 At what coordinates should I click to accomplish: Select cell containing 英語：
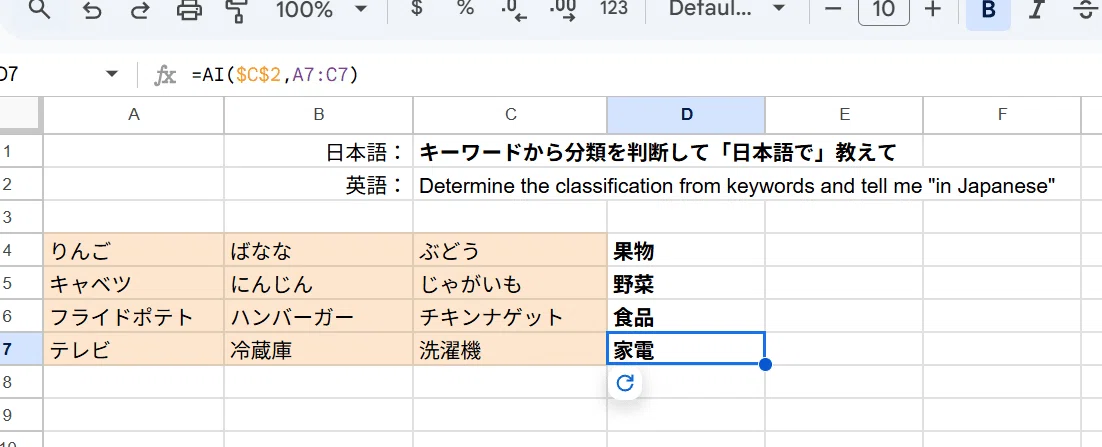pyautogui.click(x=318, y=184)
